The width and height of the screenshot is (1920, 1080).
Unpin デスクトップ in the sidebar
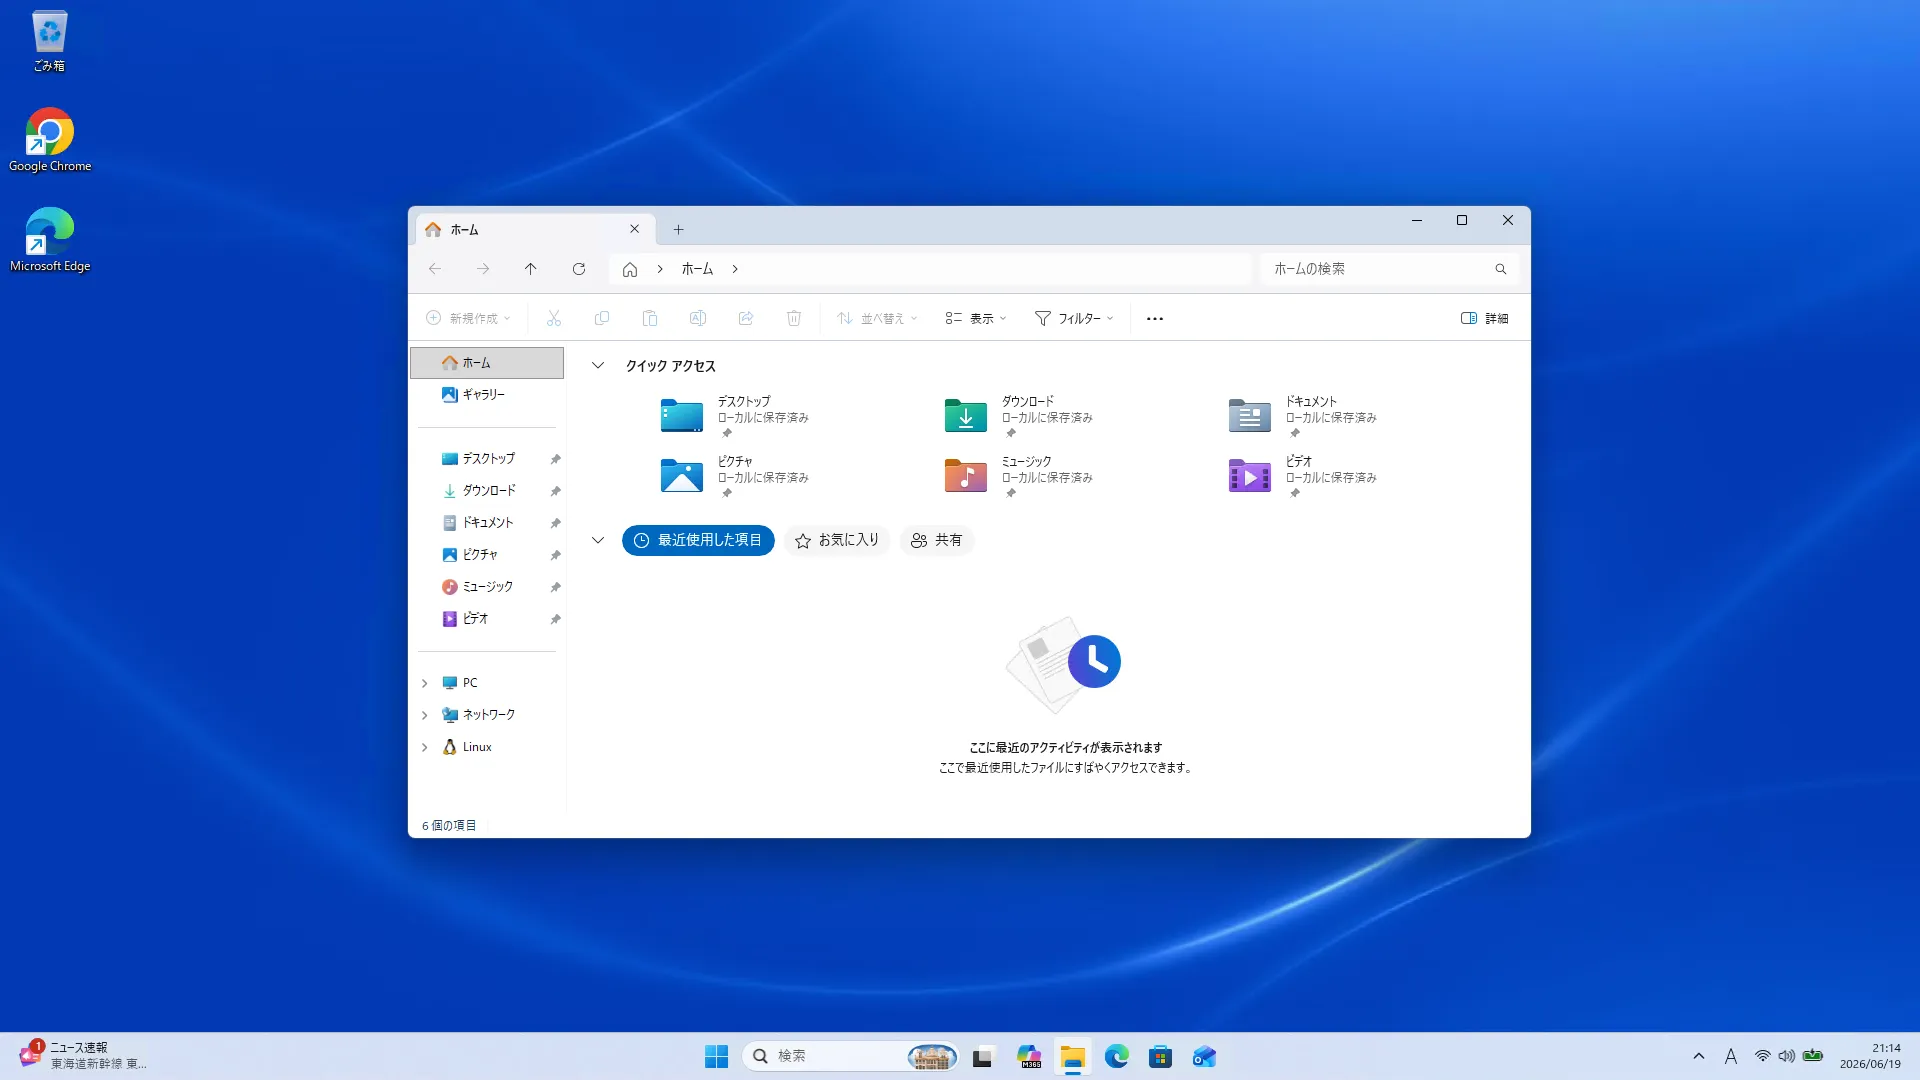pyautogui.click(x=555, y=459)
